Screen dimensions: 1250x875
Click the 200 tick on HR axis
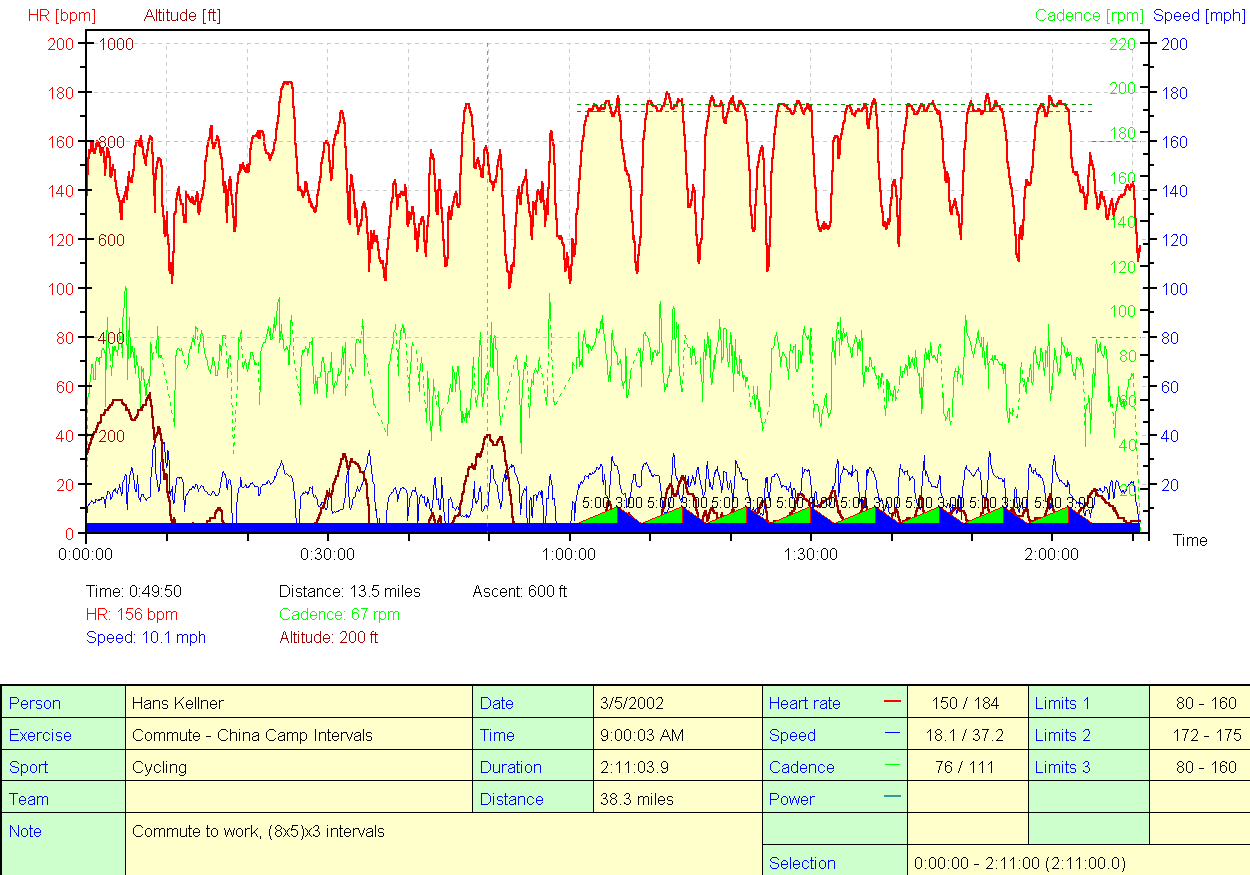(x=61, y=43)
